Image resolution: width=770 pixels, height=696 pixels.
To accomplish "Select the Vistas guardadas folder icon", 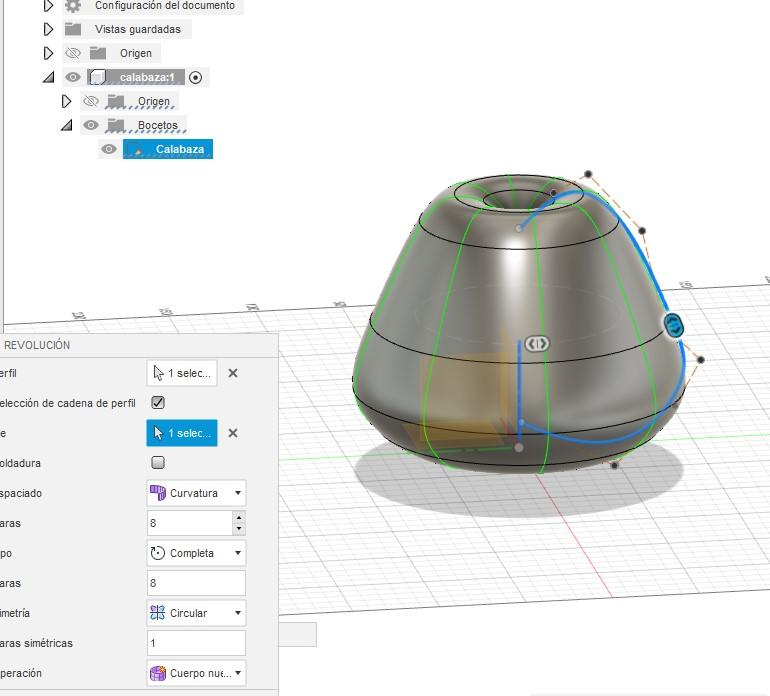I will (x=73, y=29).
